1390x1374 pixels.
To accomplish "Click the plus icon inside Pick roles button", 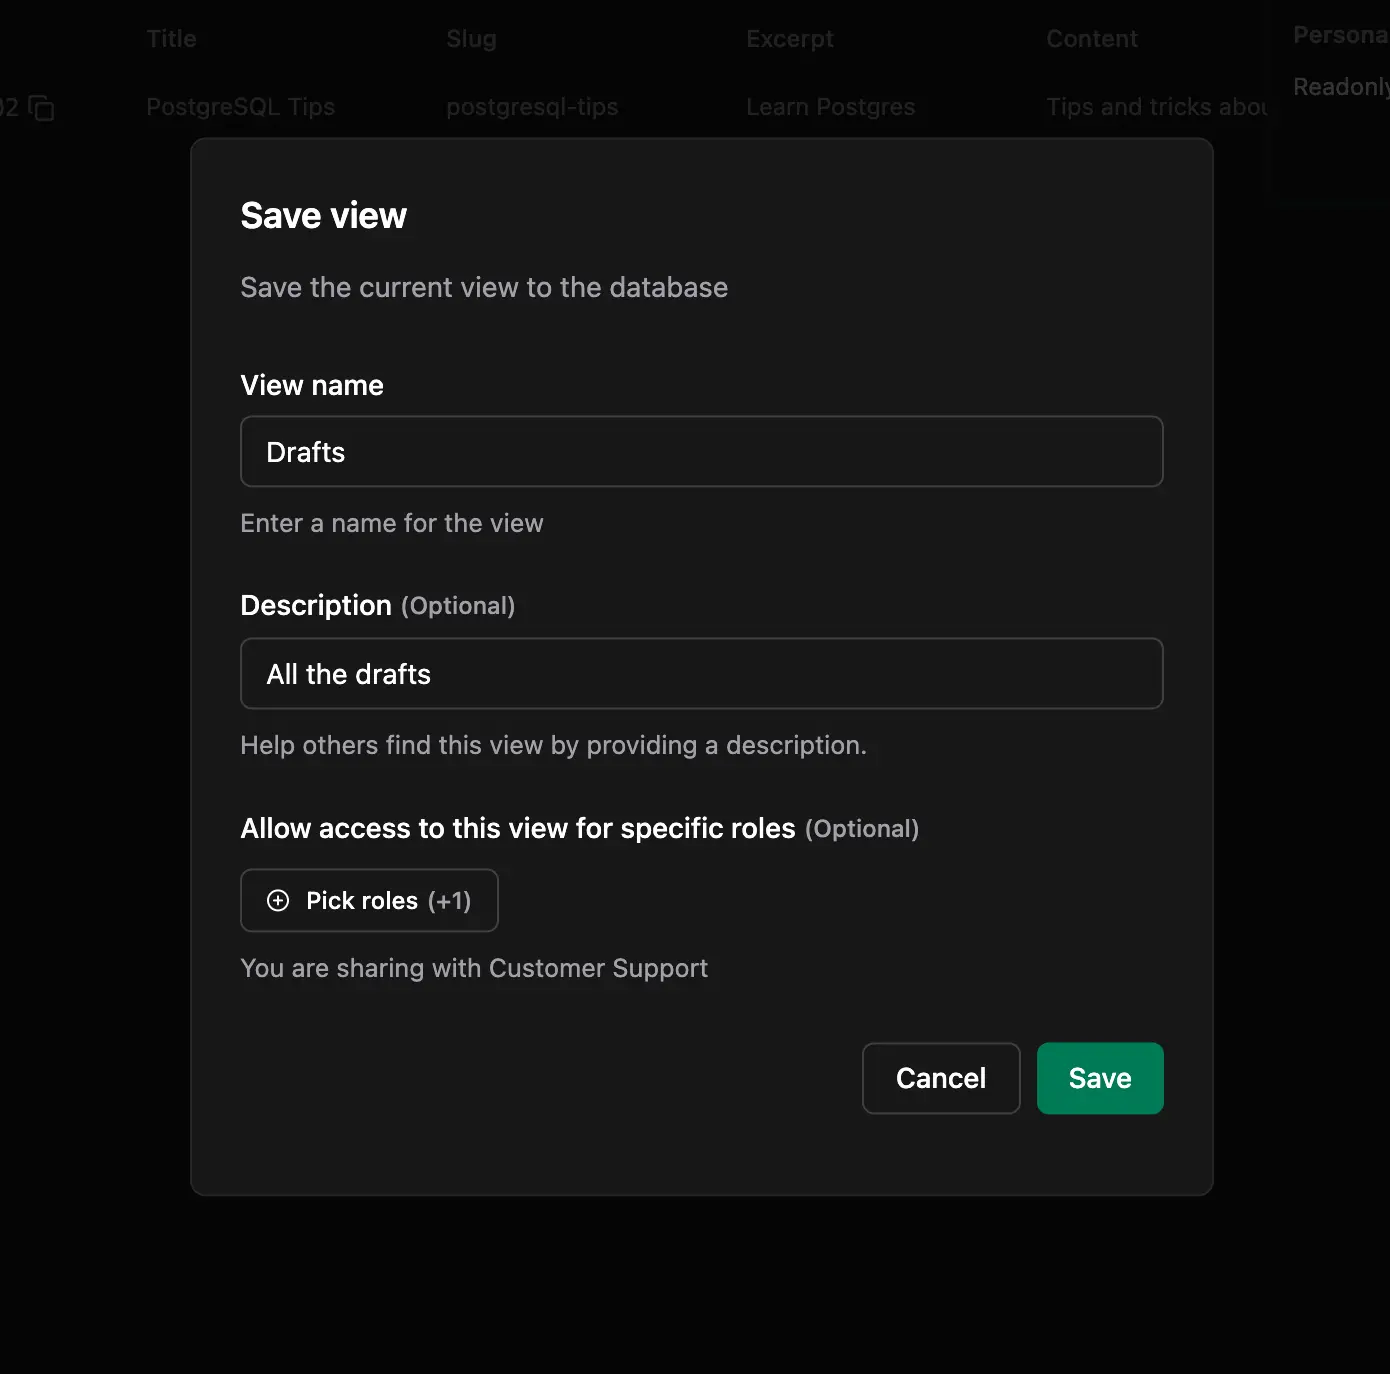I will pos(277,900).
